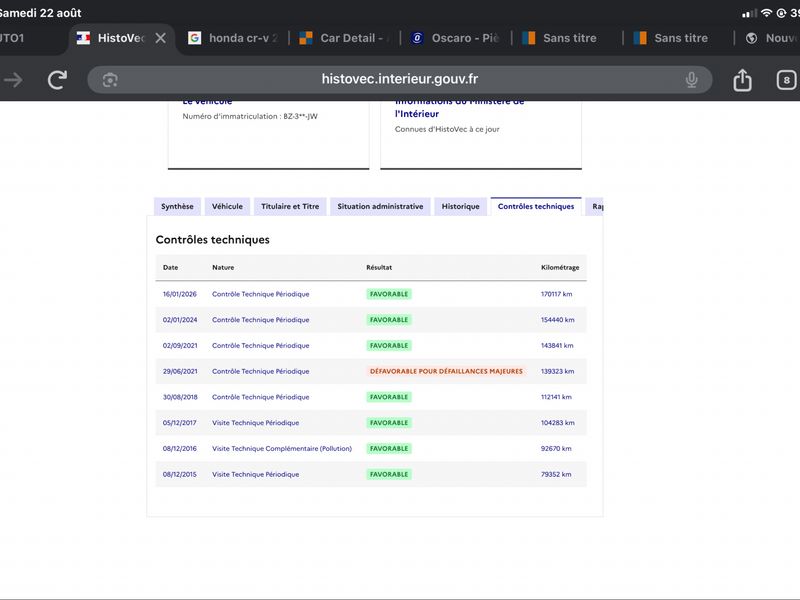Switch to the honda cr-v Google tab
Image resolution: width=800 pixels, height=600 pixels.
(x=233, y=38)
